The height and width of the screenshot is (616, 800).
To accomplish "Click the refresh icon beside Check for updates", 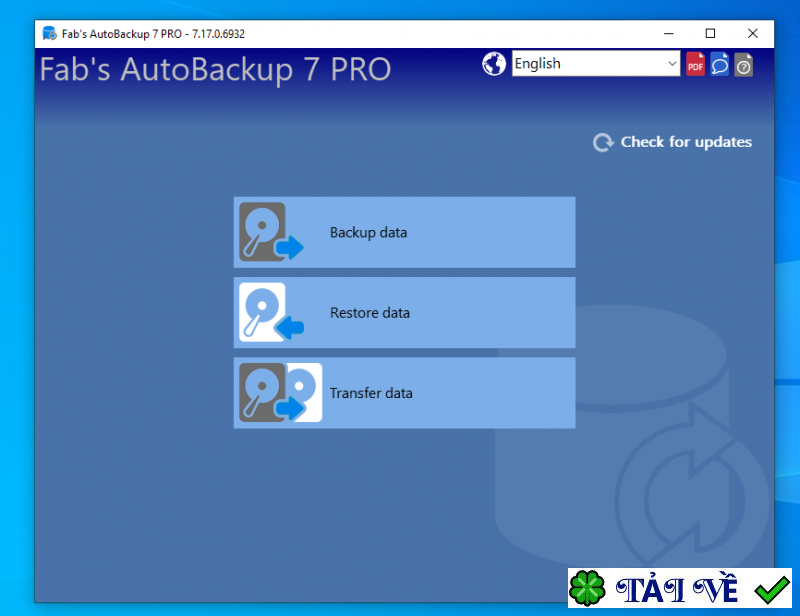I will tap(603, 142).
